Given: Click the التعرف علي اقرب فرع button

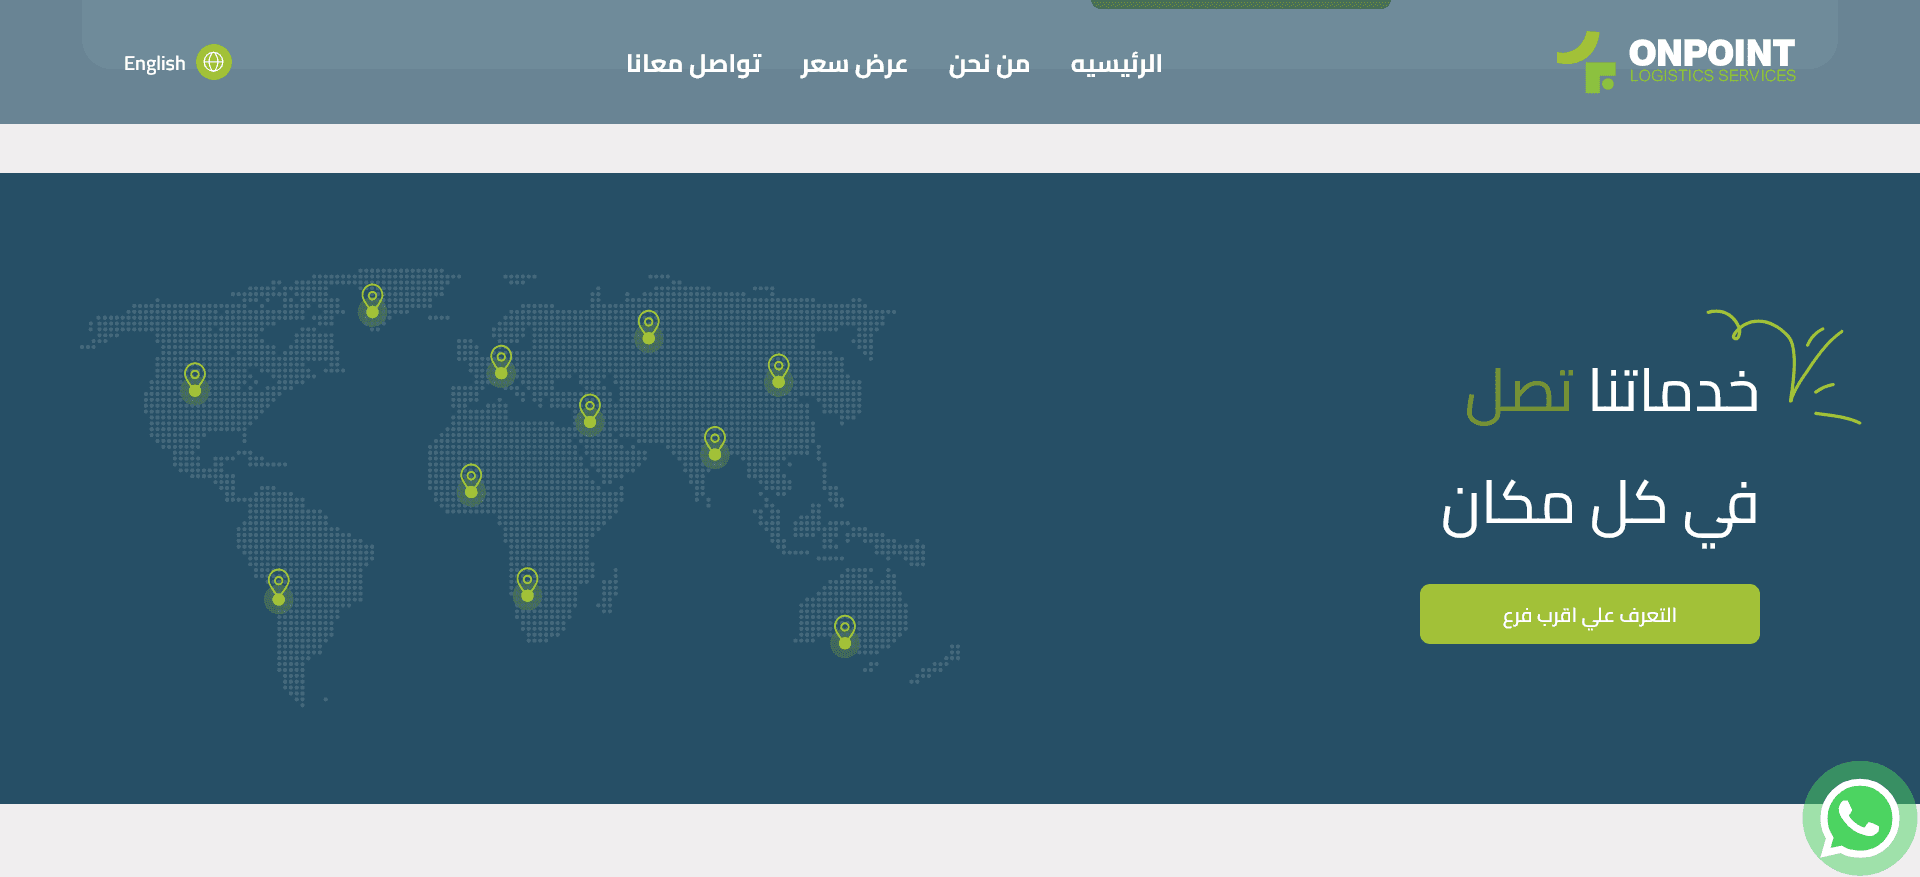Looking at the screenshot, I should [x=1589, y=614].
